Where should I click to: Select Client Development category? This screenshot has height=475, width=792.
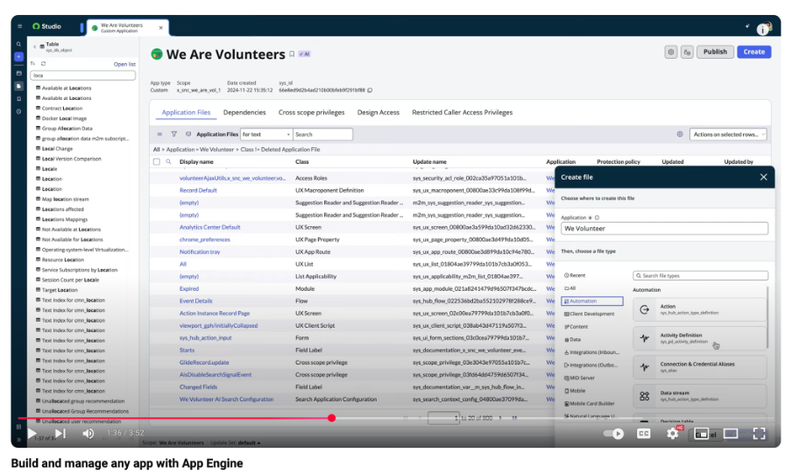(x=589, y=314)
